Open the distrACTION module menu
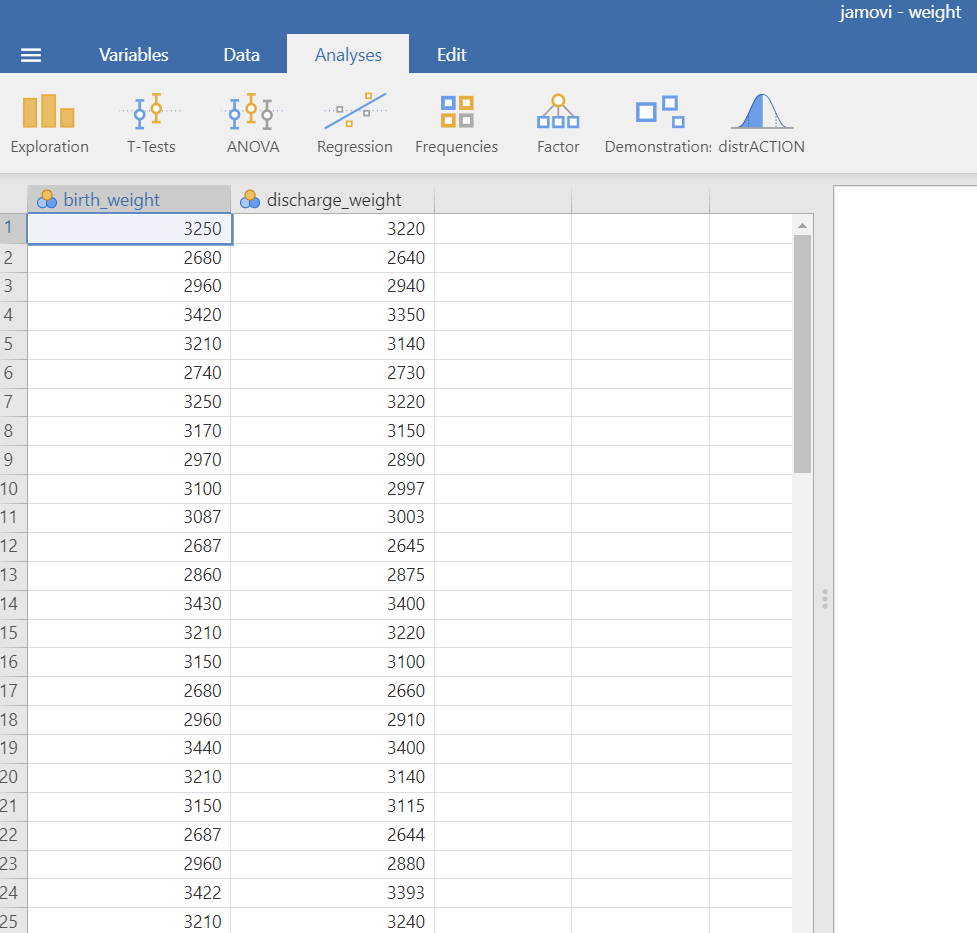977x933 pixels. pyautogui.click(x=761, y=123)
